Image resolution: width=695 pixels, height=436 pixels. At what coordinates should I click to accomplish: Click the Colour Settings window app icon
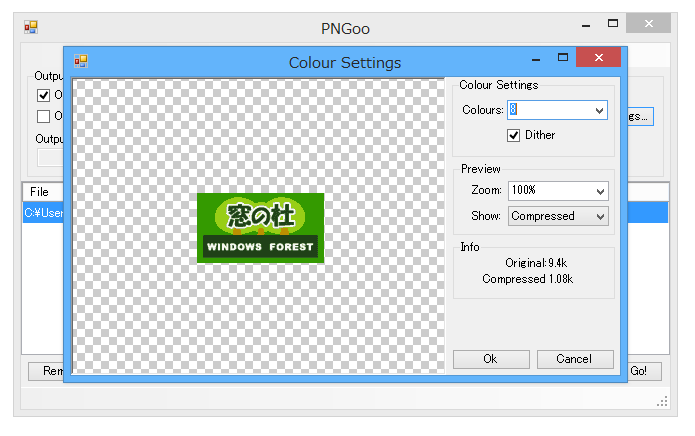pyautogui.click(x=81, y=61)
